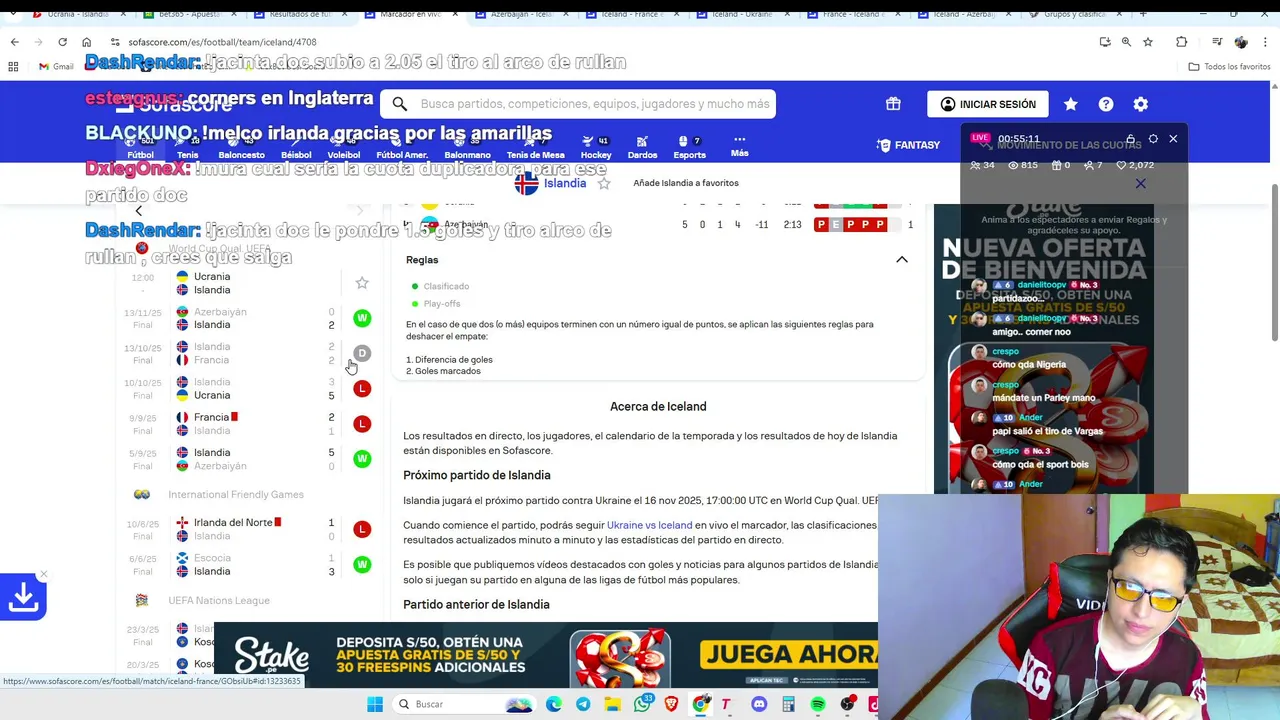Add Islandia to favorites with star
The image size is (1280, 720).
604,183
